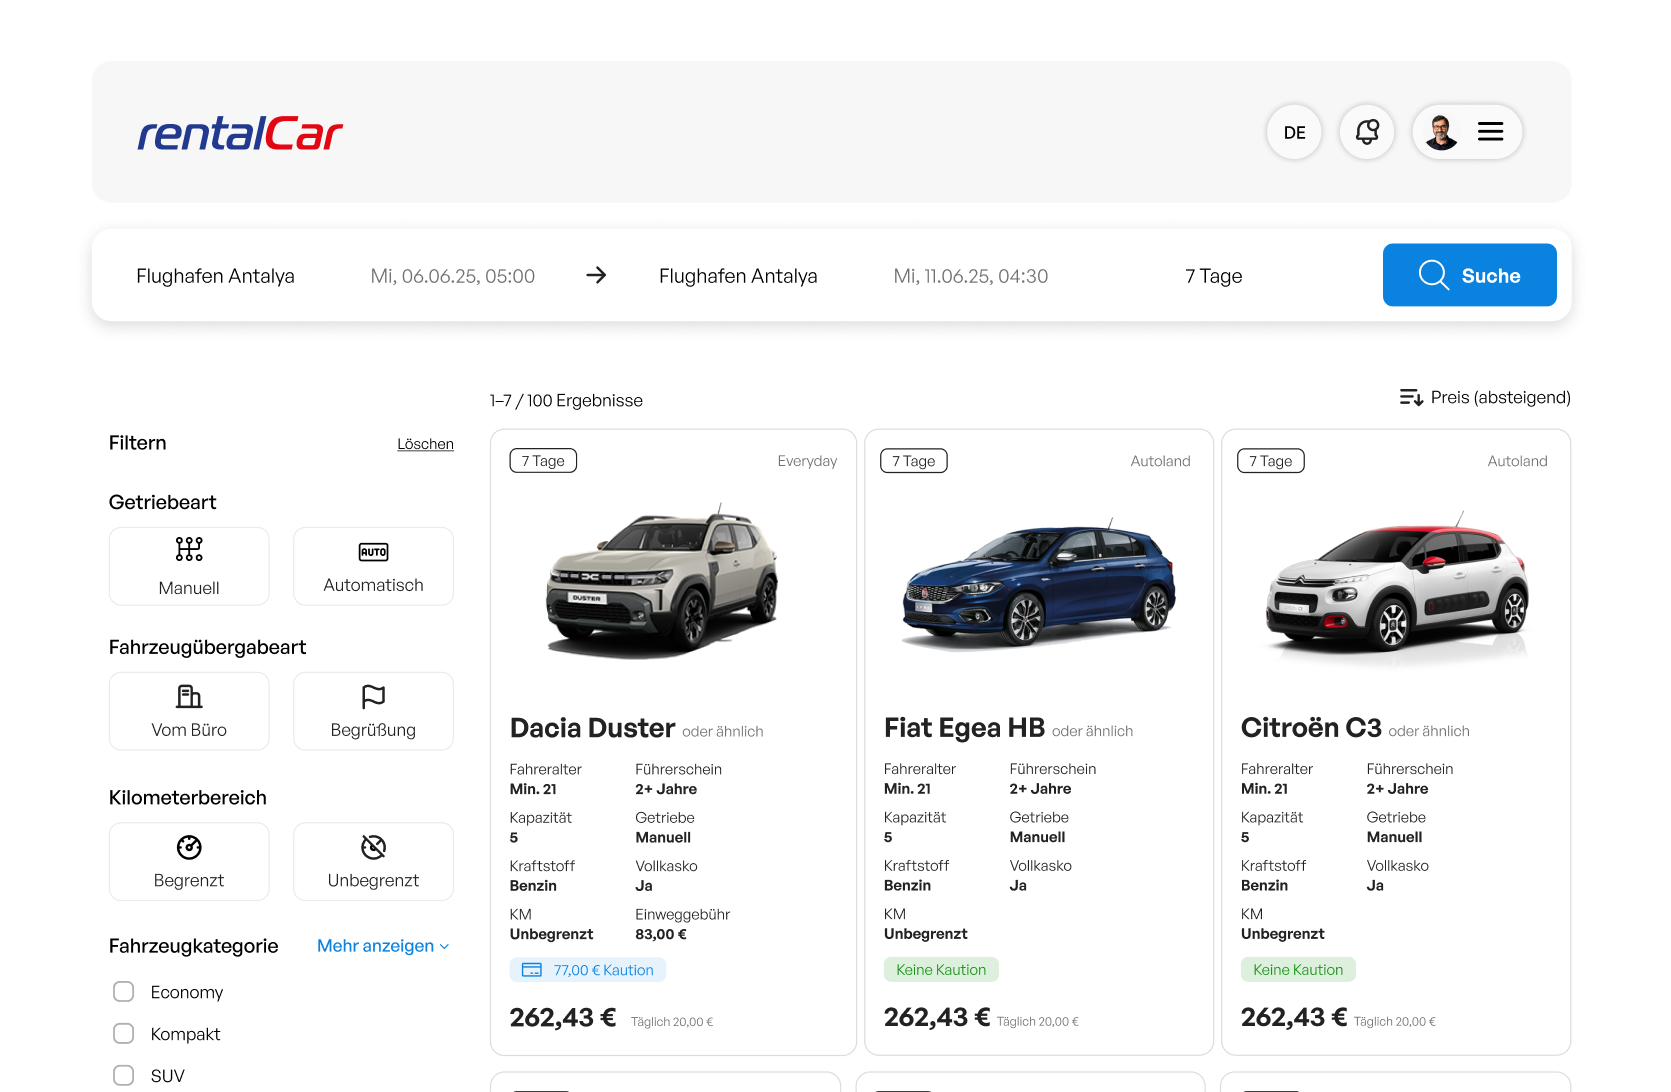Screen dimensions: 1671x1092
Task: Toggle the Manuell transmission filter
Action: (x=189, y=566)
